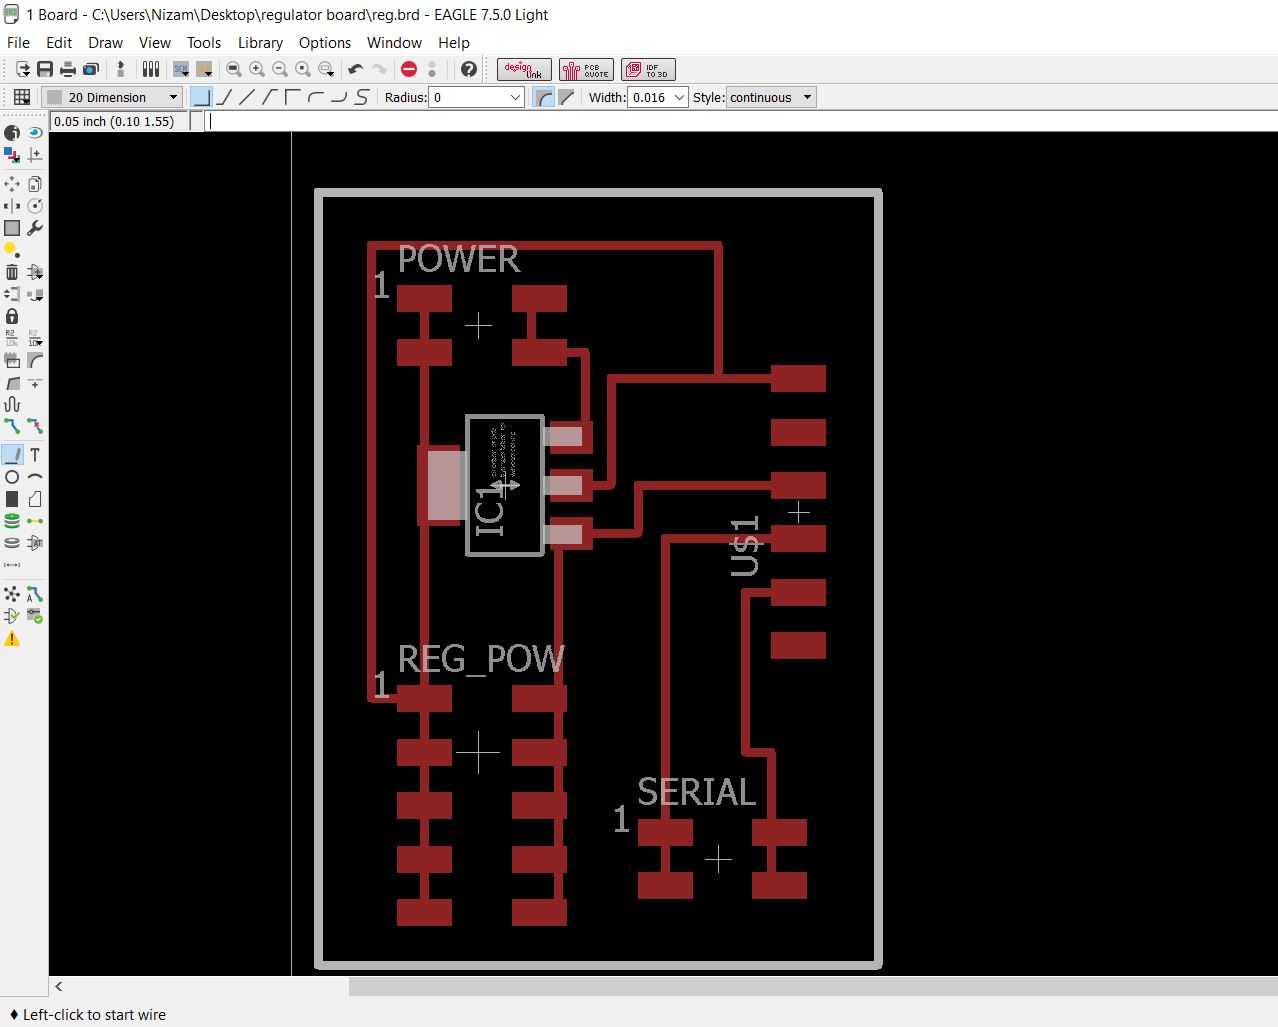This screenshot has height=1027, width=1278.
Task: Select the Copy tool
Action: tap(35, 184)
